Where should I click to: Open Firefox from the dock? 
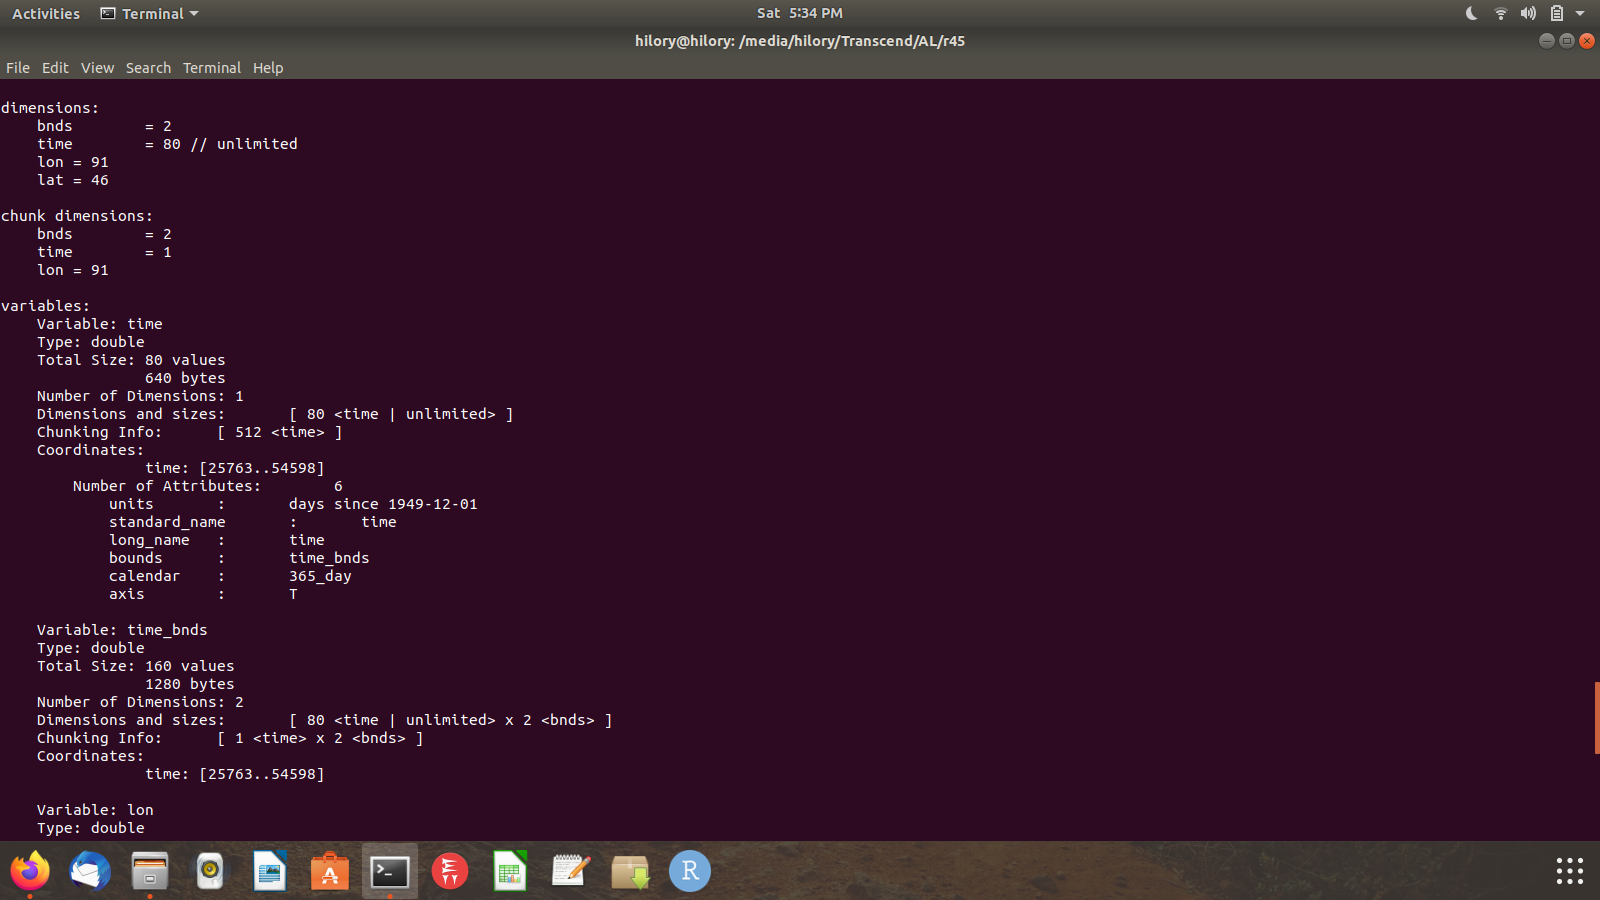coord(30,871)
